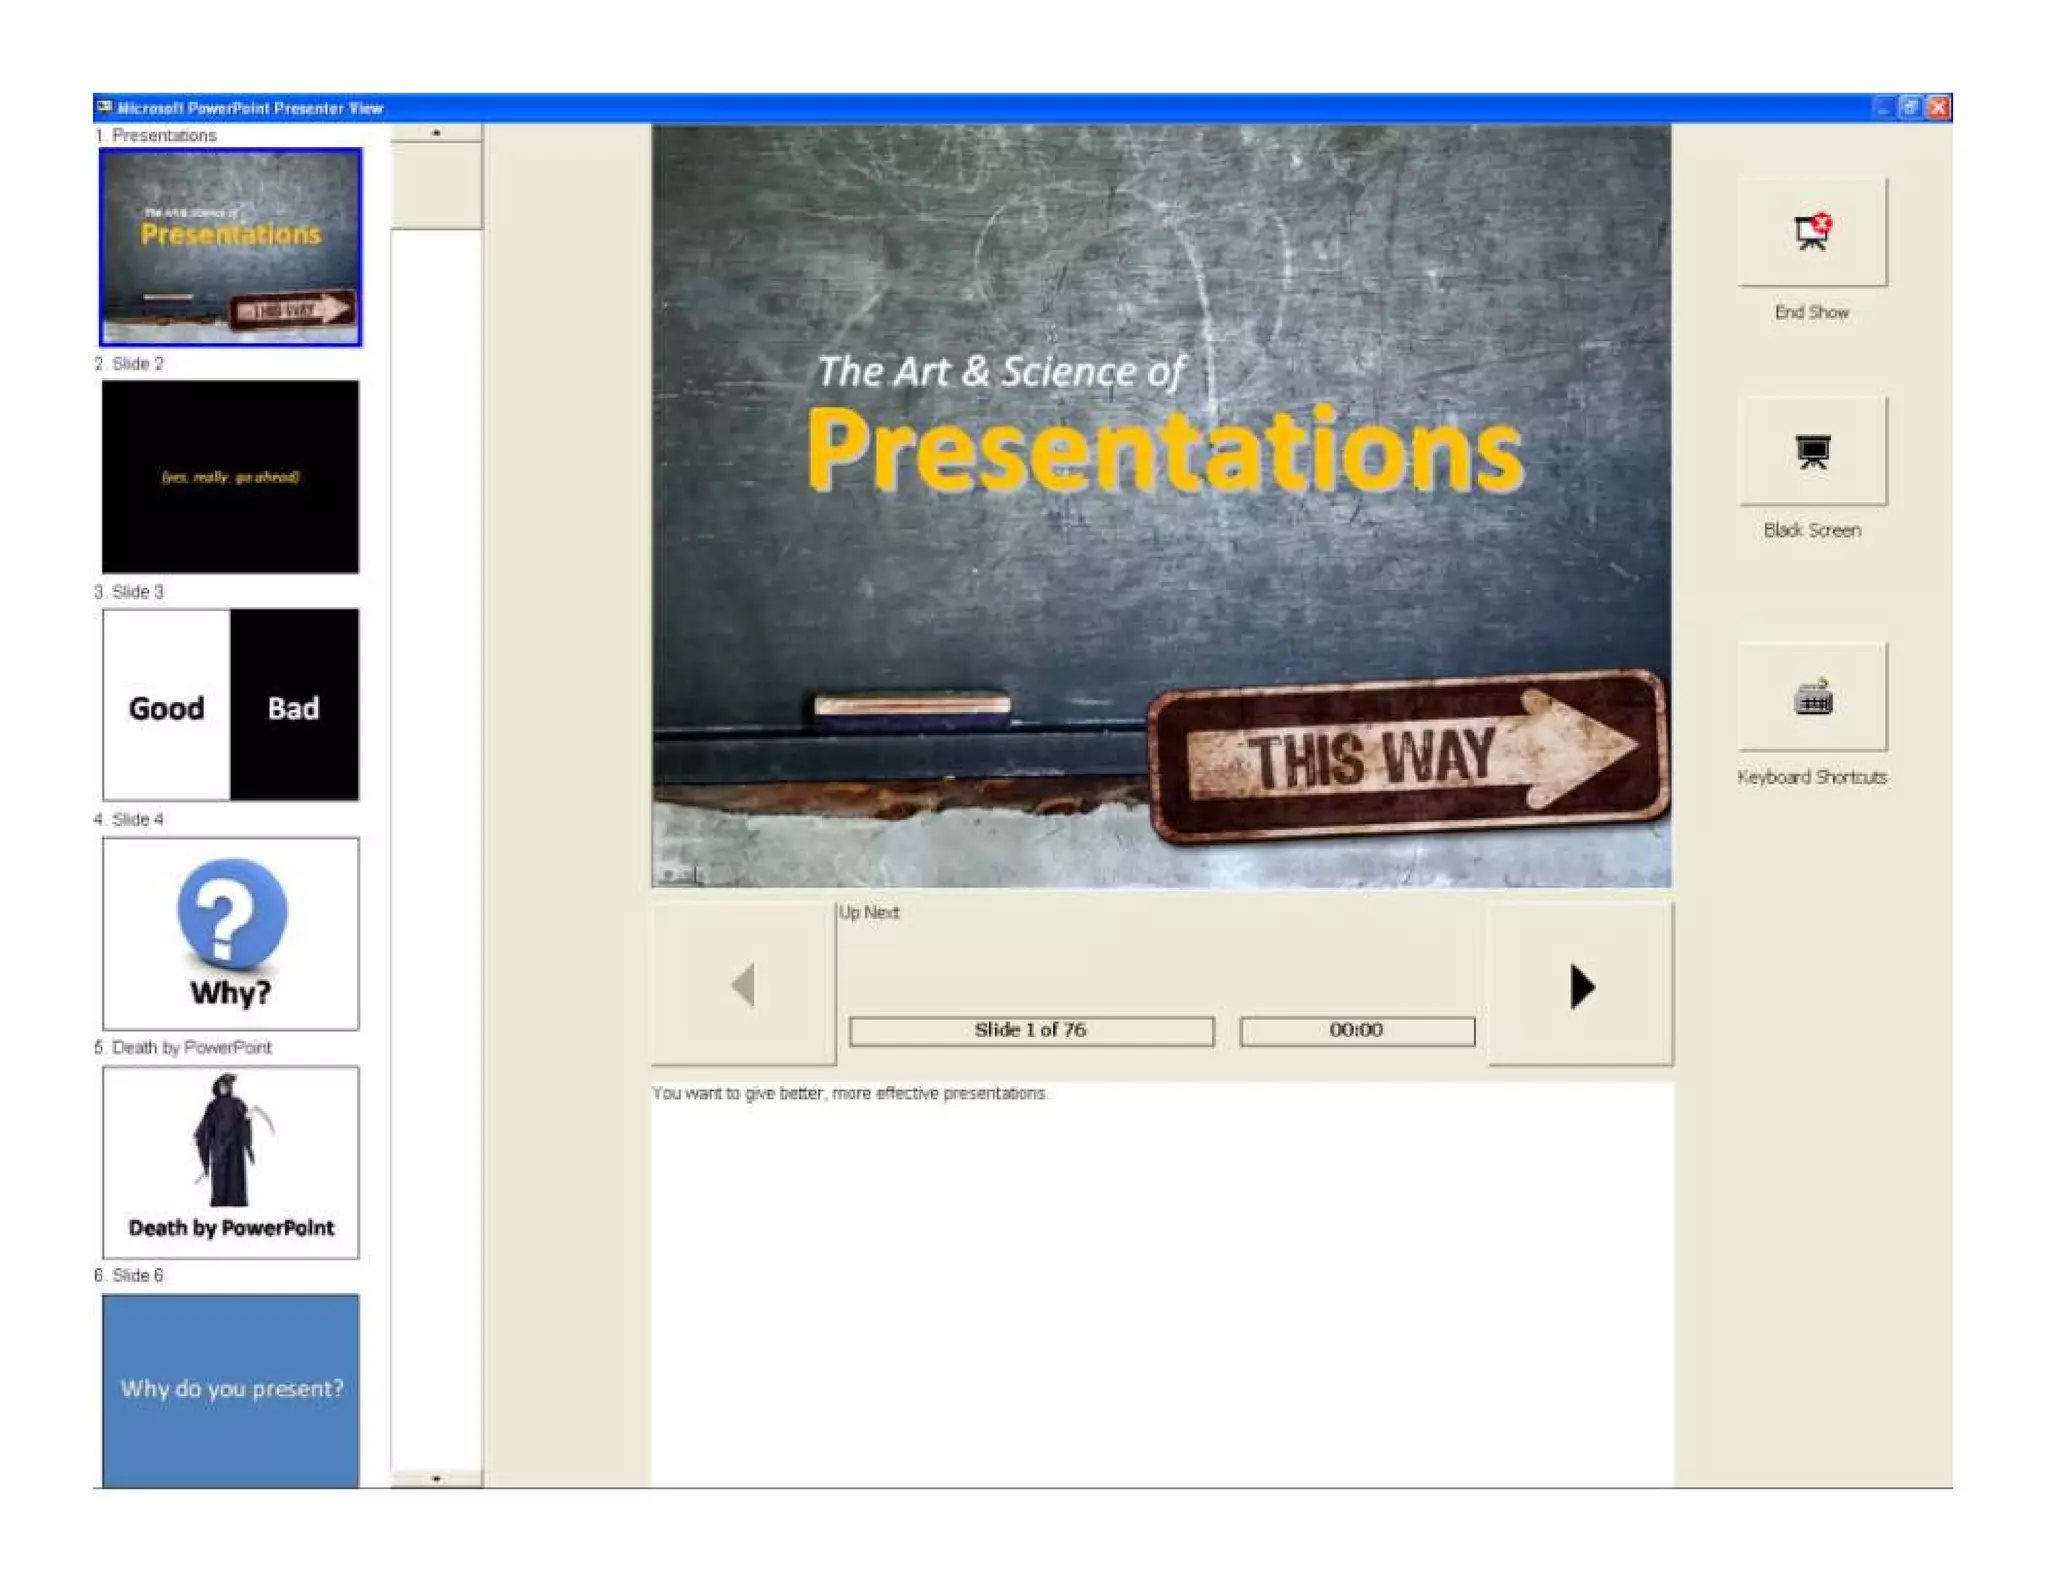This screenshot has height=1582, width=2048.
Task: Select the Death by PowerPoint thumbnail
Action: (x=230, y=1161)
